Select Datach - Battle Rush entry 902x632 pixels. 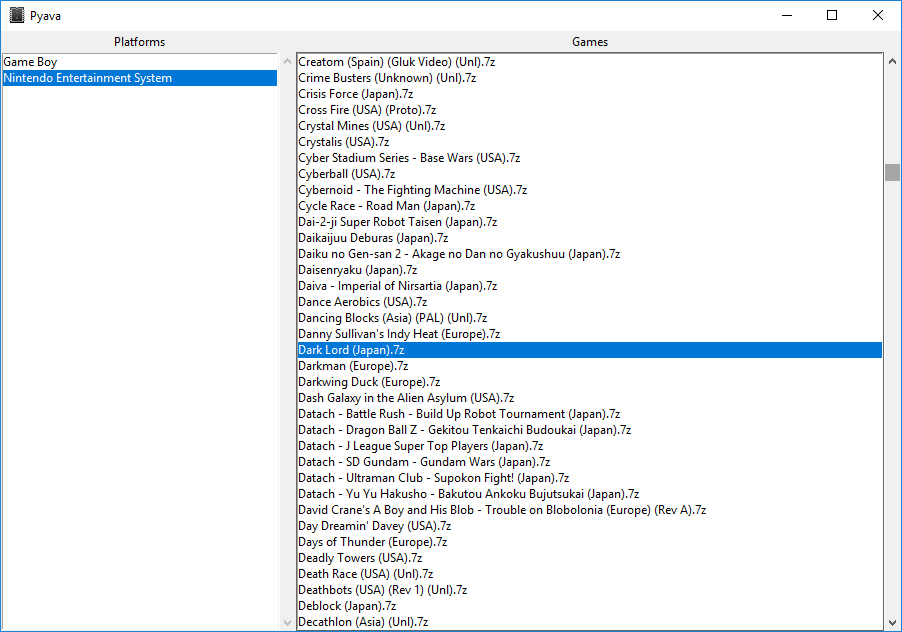pos(590,414)
